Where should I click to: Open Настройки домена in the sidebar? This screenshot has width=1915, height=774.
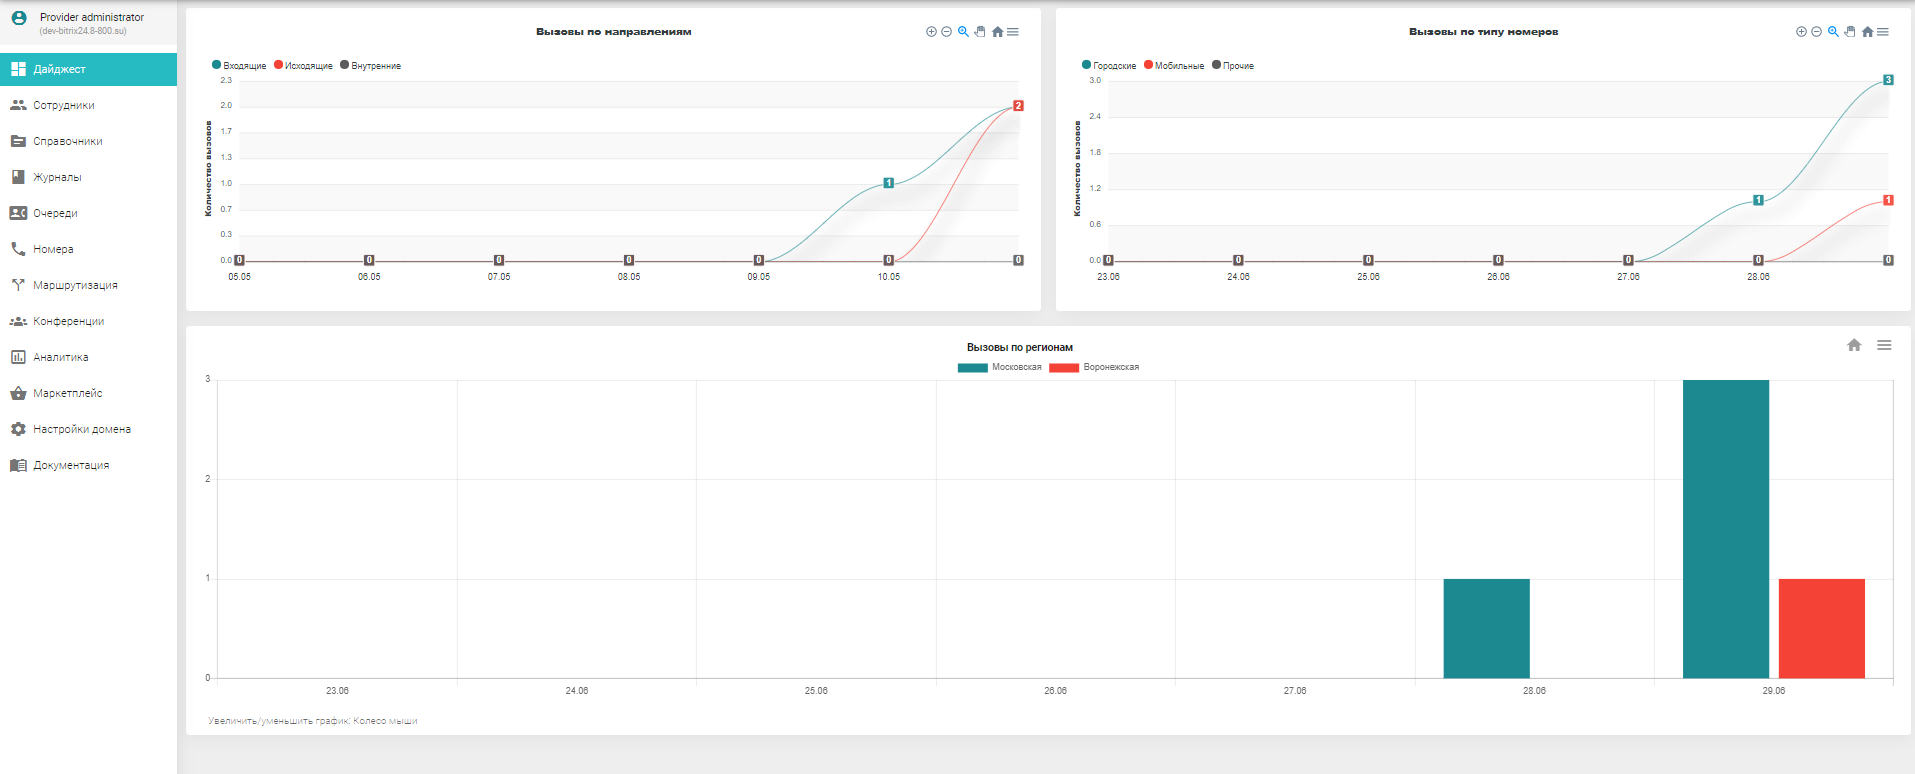click(x=88, y=429)
